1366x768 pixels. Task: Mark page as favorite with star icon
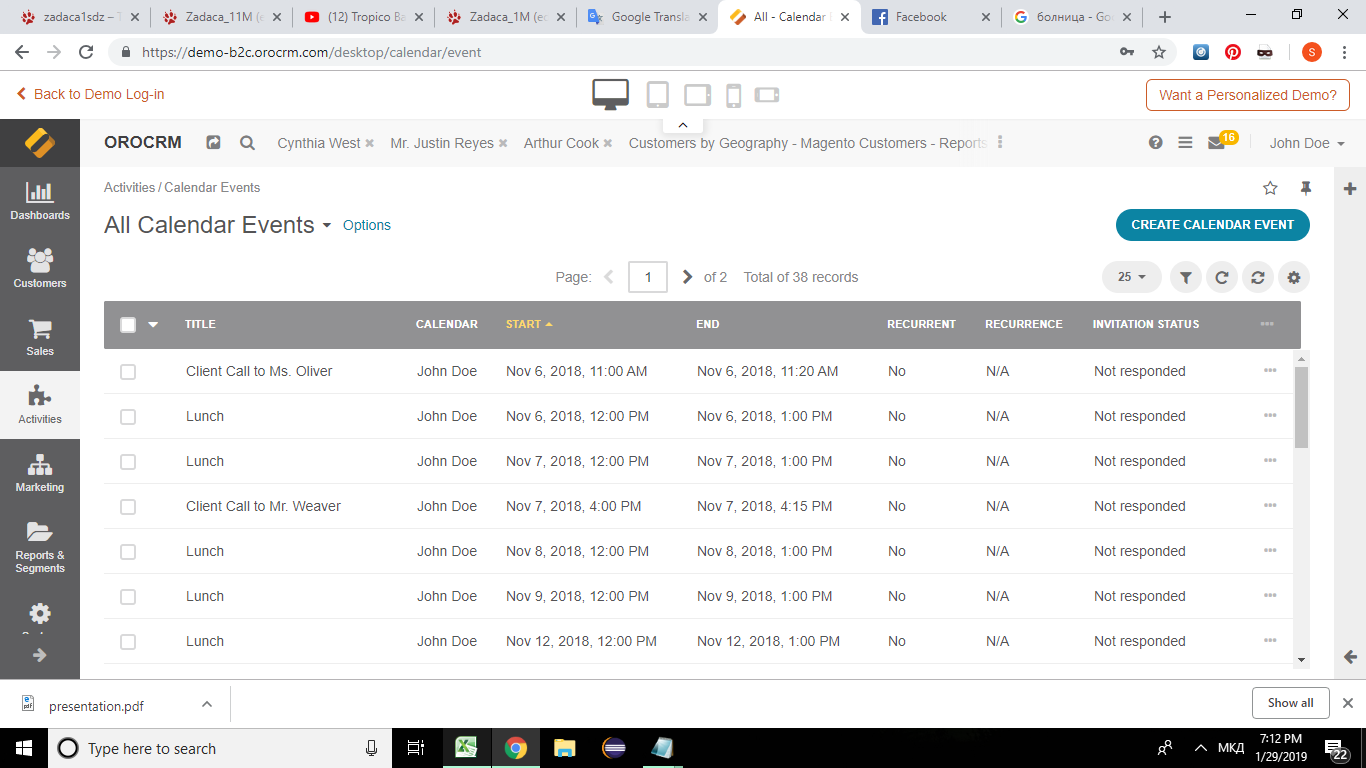[x=1270, y=188]
